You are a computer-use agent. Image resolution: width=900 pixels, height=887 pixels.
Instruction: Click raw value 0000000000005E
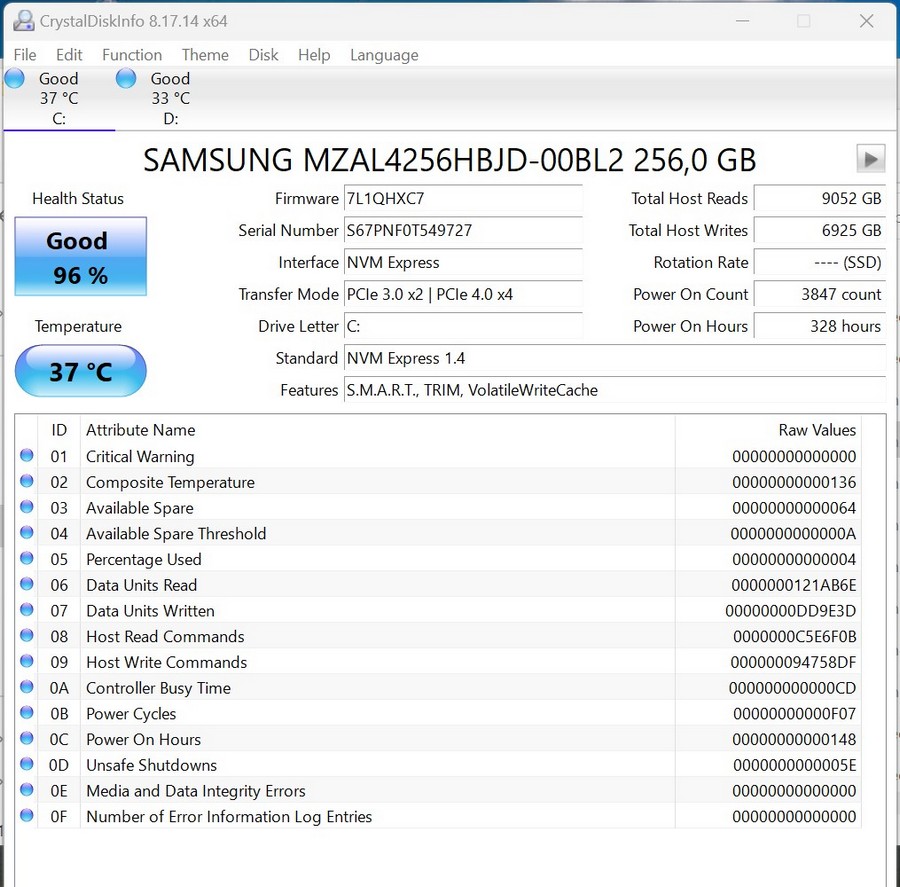click(x=794, y=765)
